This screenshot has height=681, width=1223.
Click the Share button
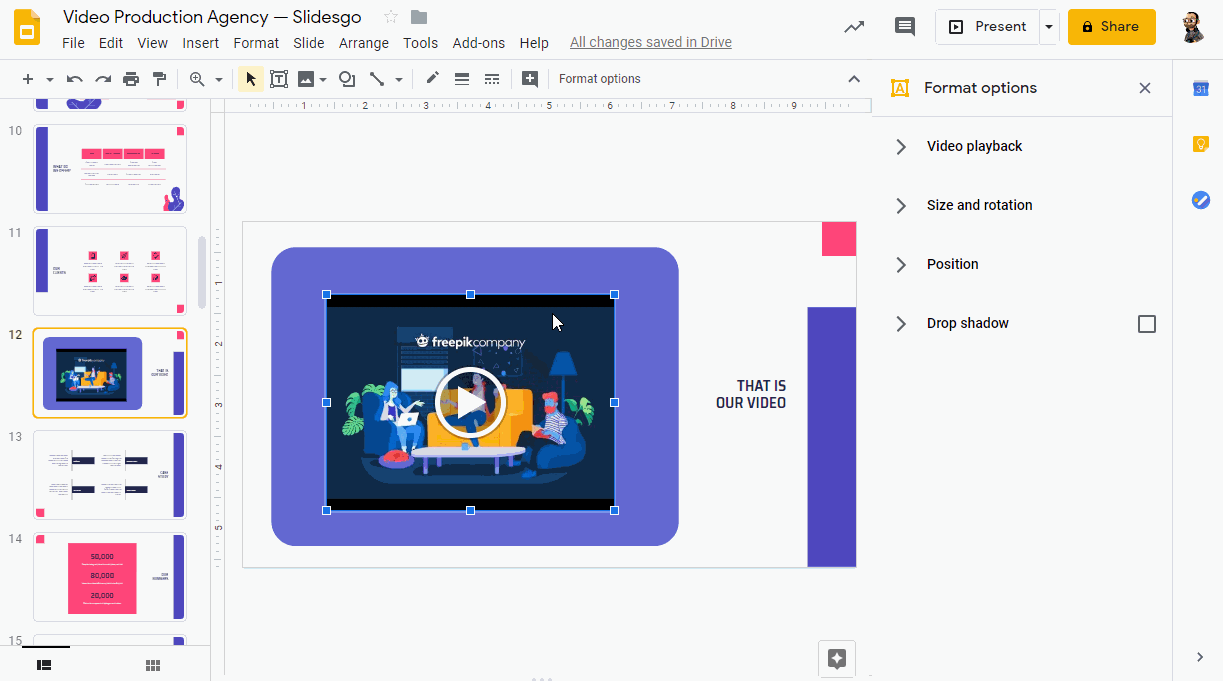tap(1112, 27)
